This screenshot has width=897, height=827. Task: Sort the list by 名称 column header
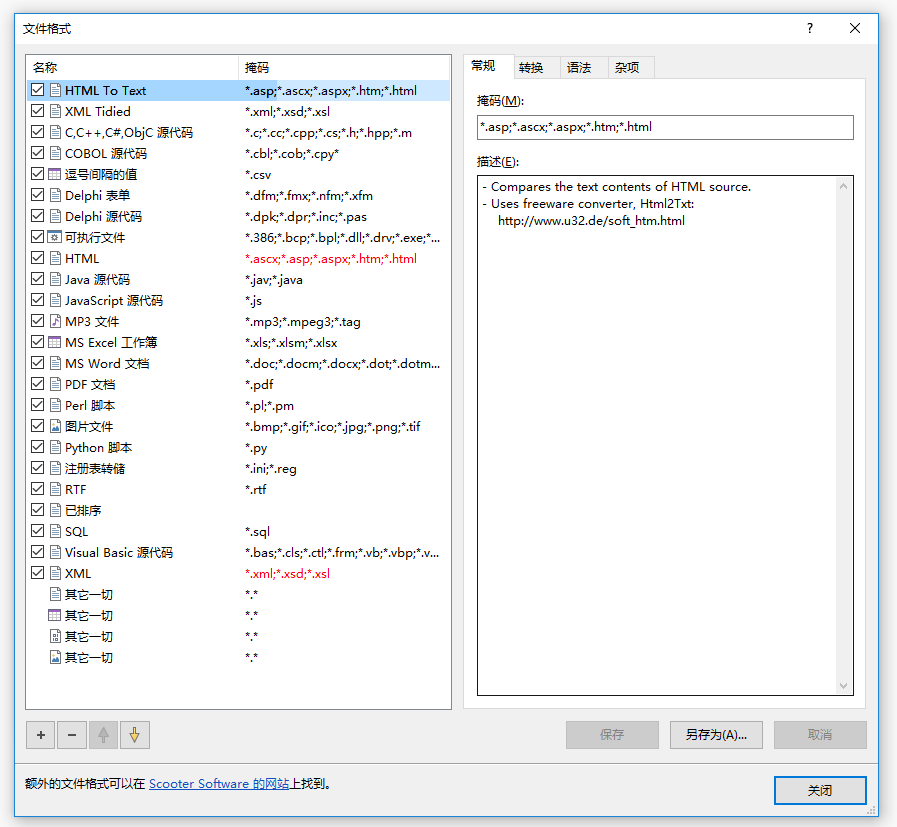click(x=132, y=67)
